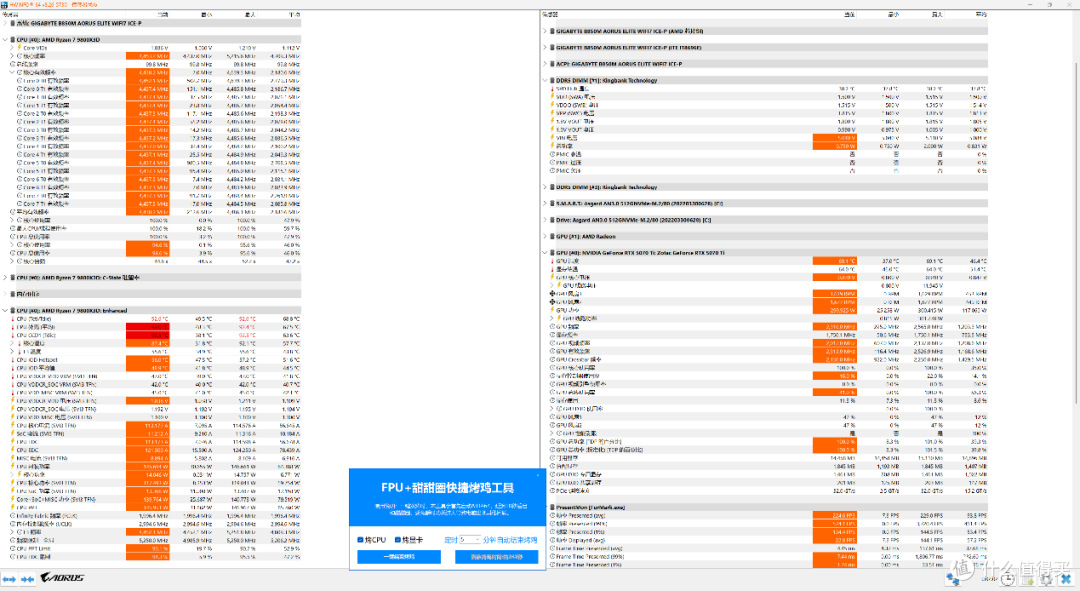The image size is (1080, 591).
Task: Click the blue X close sensors icon
Action: [1066, 579]
